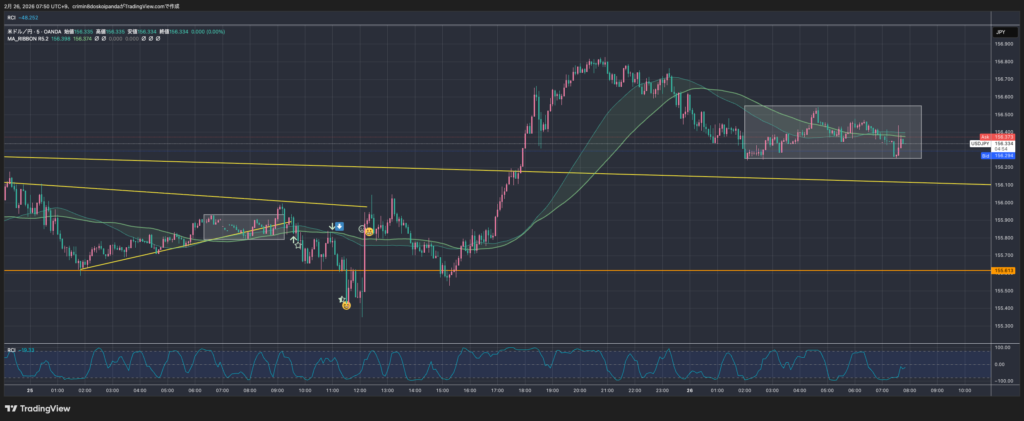The height and width of the screenshot is (421, 1024).
Task: Click the white up-arrow annotation
Action: [x=293, y=239]
